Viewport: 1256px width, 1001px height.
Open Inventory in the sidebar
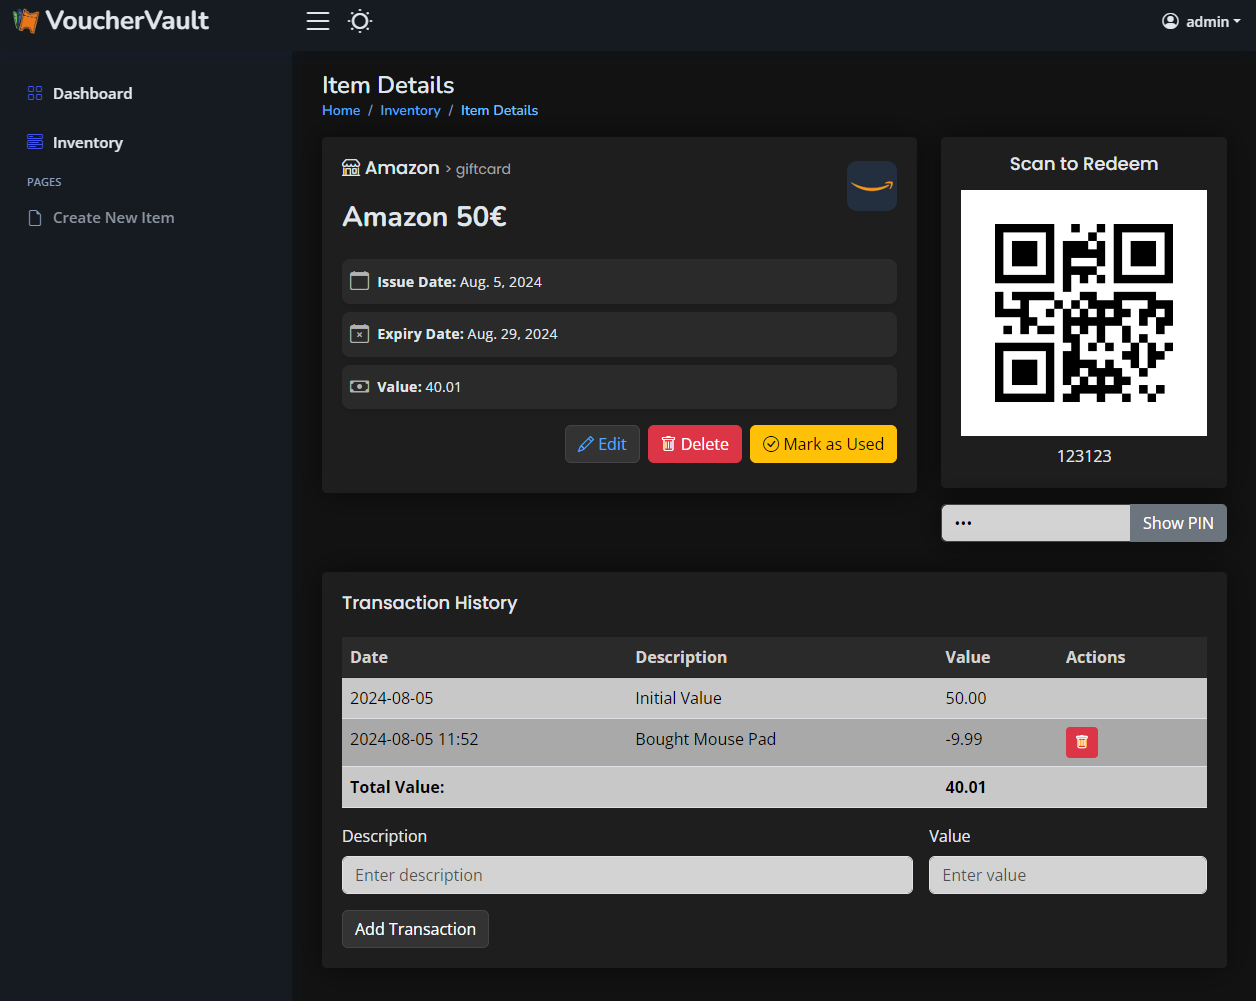88,142
